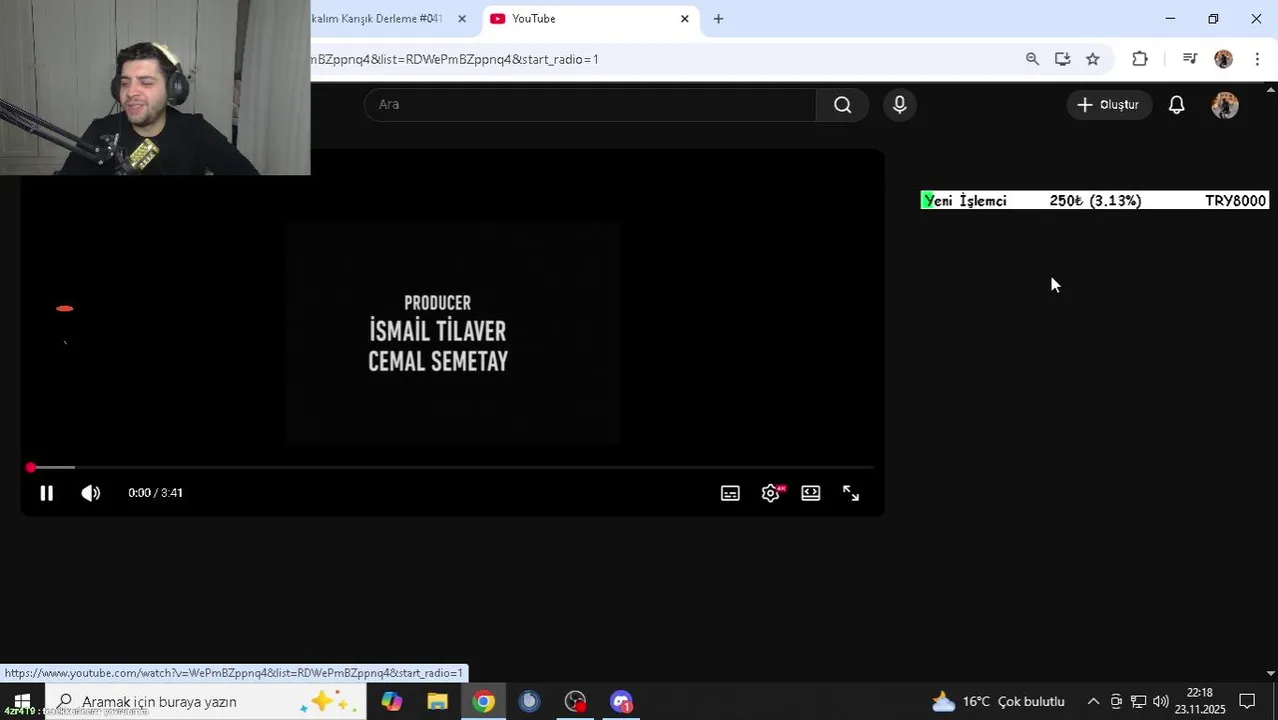Launch Copilot from the taskbar
The width and height of the screenshot is (1278, 720).
(x=391, y=701)
